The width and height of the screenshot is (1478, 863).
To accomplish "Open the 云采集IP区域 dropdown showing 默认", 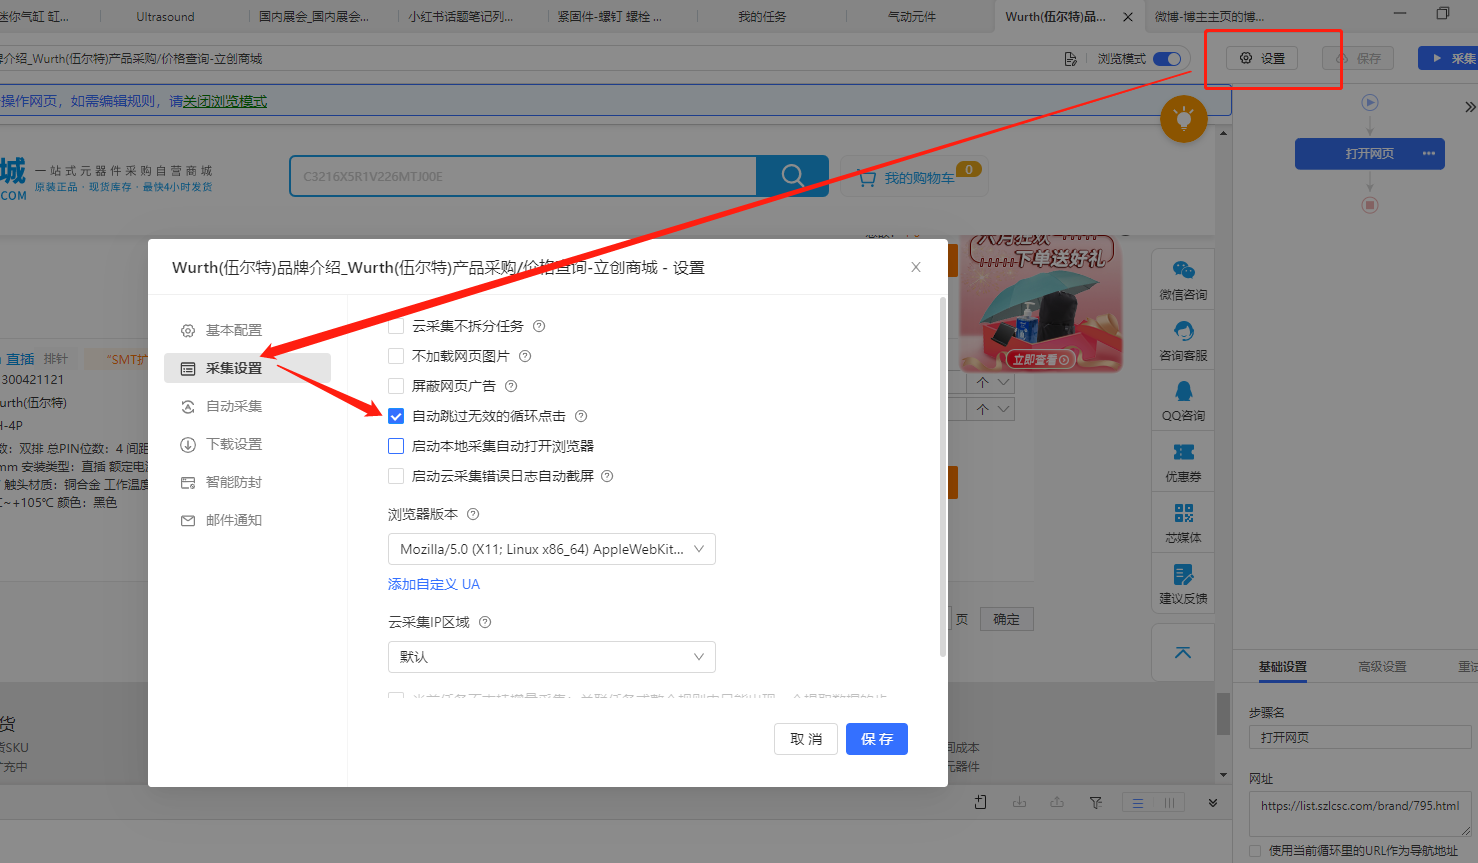I will 552,657.
